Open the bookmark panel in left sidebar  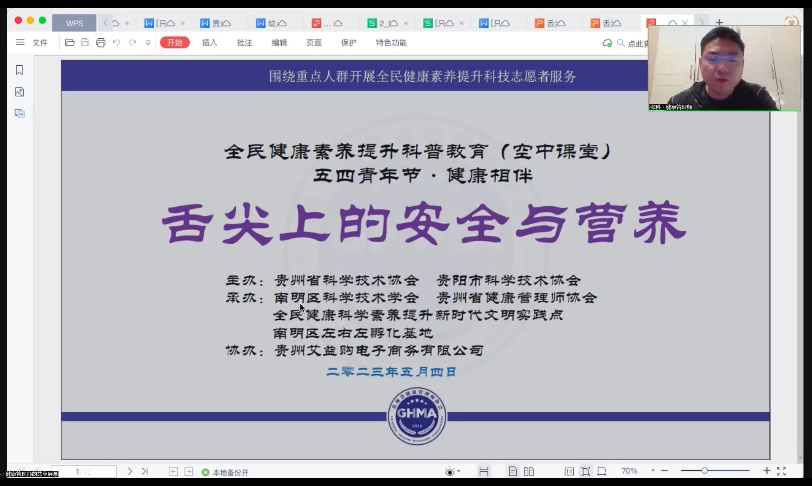click(x=19, y=70)
